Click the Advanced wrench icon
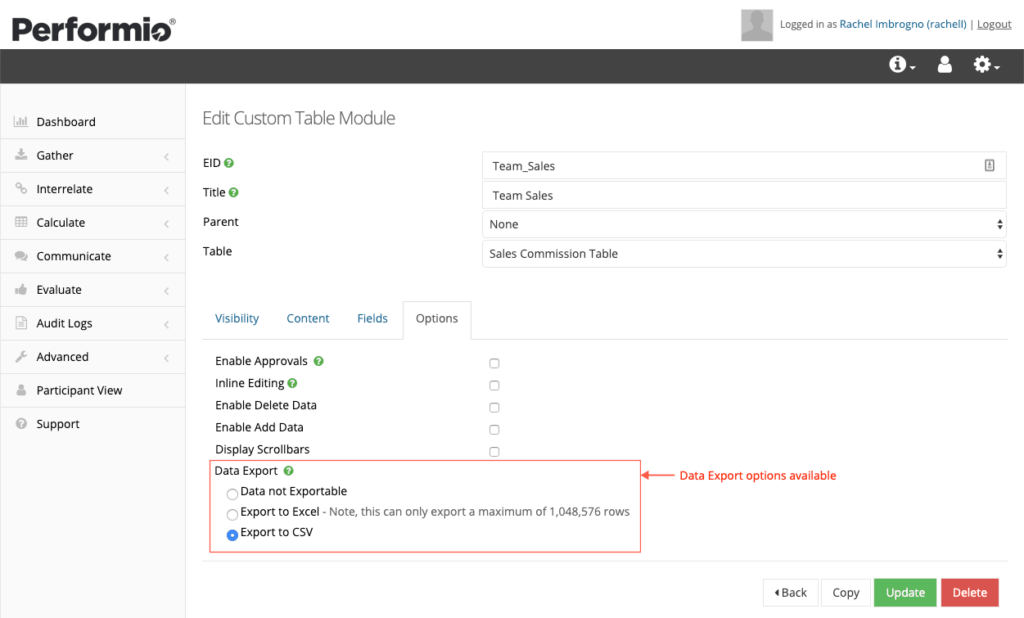This screenshot has height=618, width=1024. tap(21, 356)
